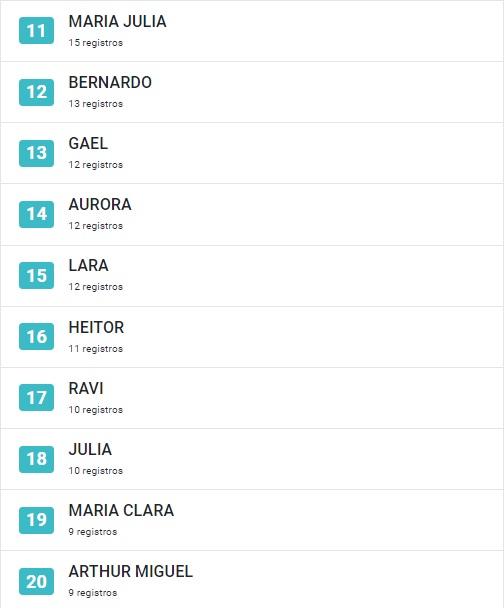Click the rank 16 badge
The height and width of the screenshot is (608, 504).
tap(36, 336)
